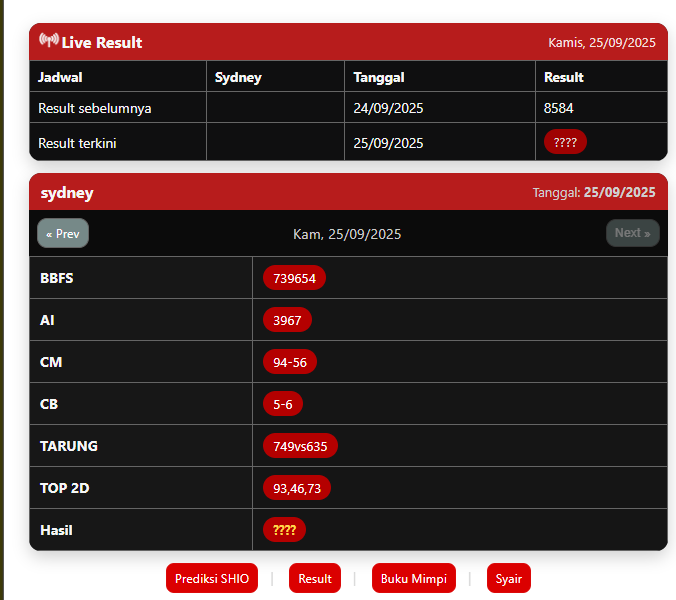The width and height of the screenshot is (676, 600).
Task: Open the Buku Mimpi link
Action: [x=413, y=578]
